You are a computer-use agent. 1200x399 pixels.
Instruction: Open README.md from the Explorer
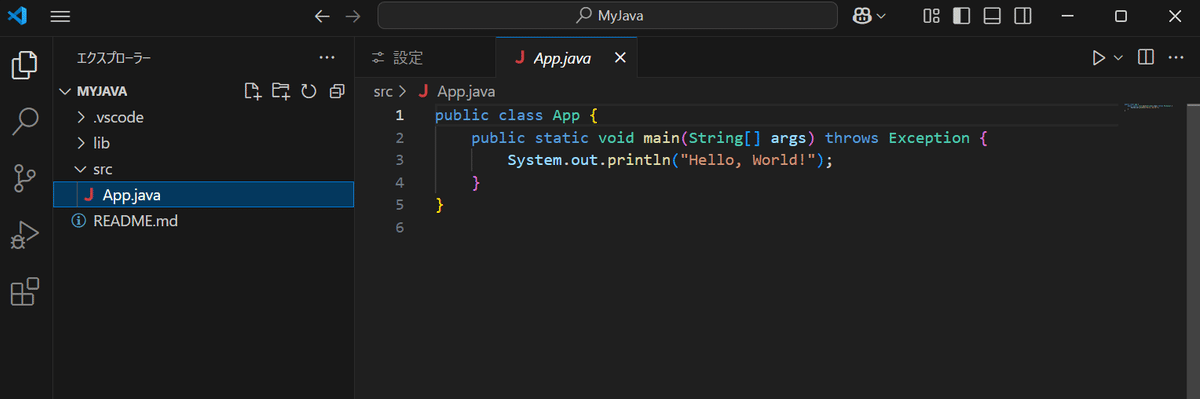coord(203,221)
